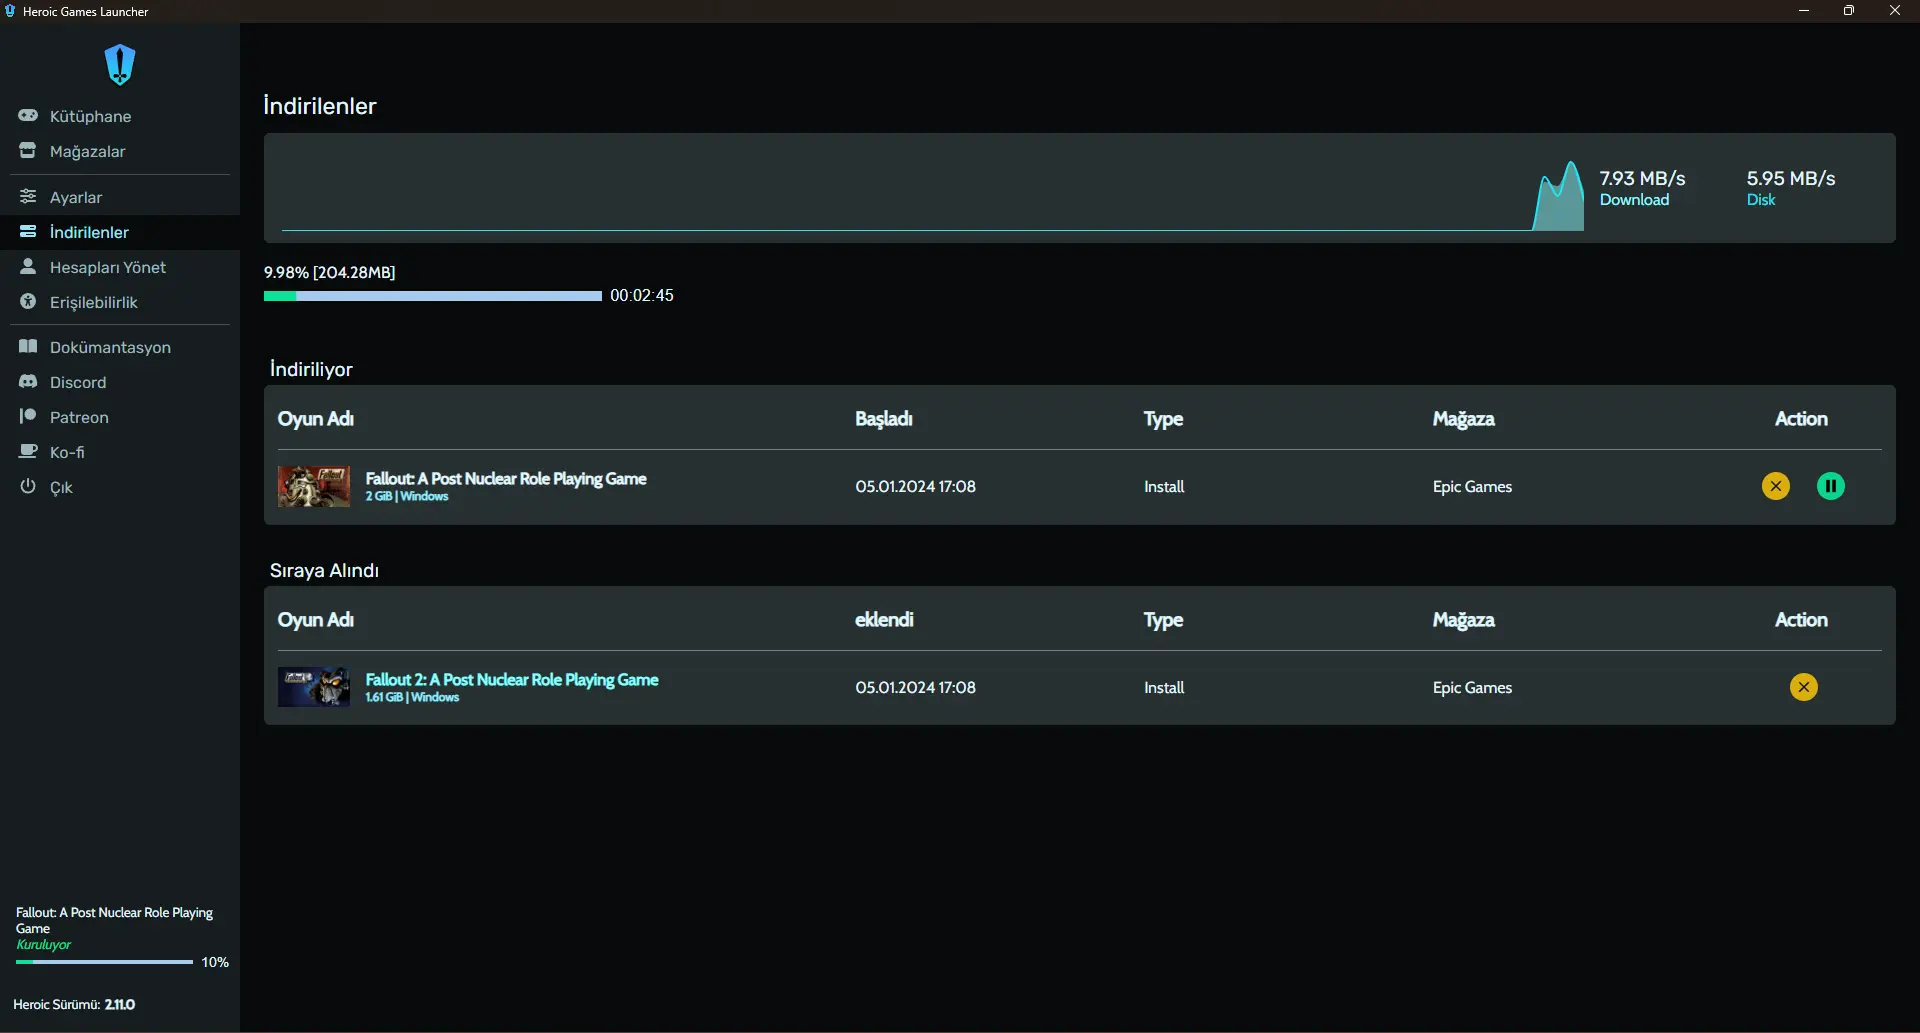This screenshot has width=1920, height=1033.
Task: Click Başladı column header
Action: click(884, 419)
